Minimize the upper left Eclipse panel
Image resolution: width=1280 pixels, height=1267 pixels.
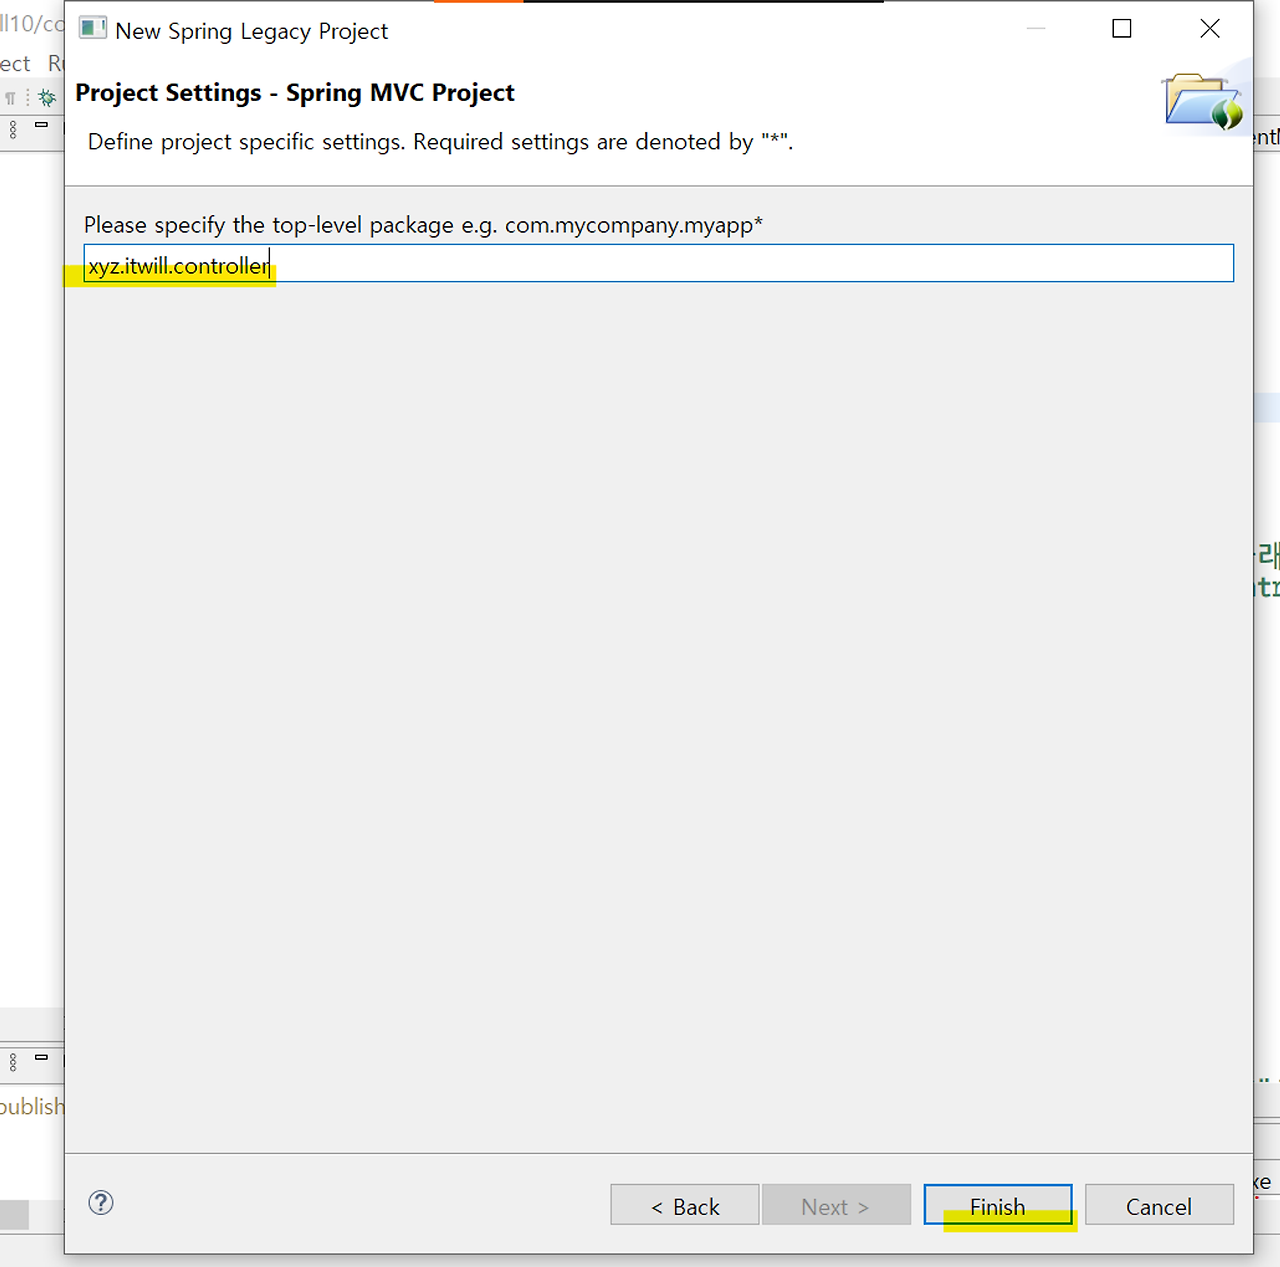click(41, 125)
